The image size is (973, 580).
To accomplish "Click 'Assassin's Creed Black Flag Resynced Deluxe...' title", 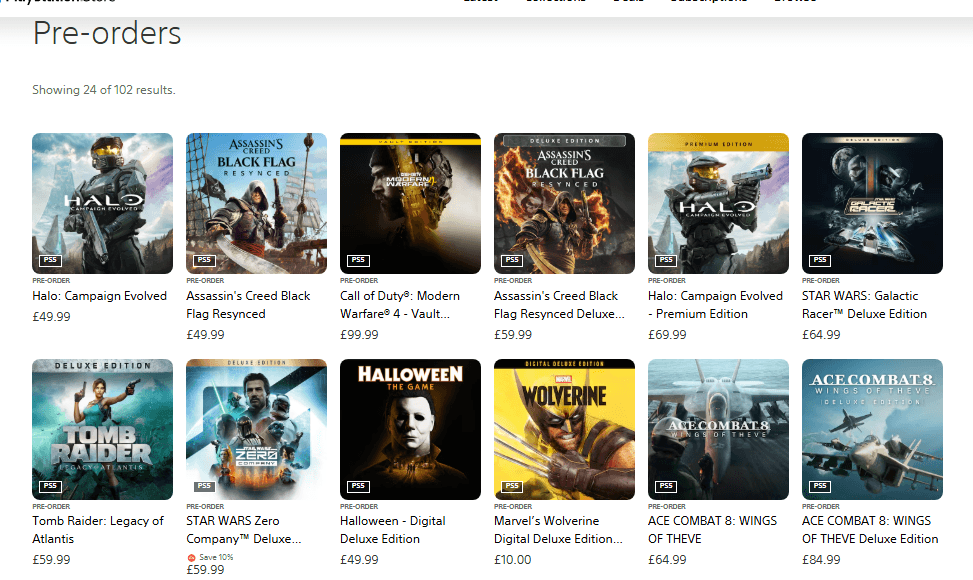I will tap(559, 305).
